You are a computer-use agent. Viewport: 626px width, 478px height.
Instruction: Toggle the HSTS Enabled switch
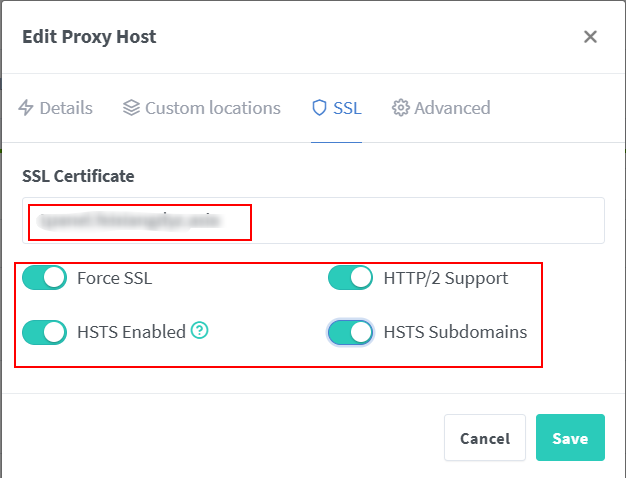(x=44, y=332)
